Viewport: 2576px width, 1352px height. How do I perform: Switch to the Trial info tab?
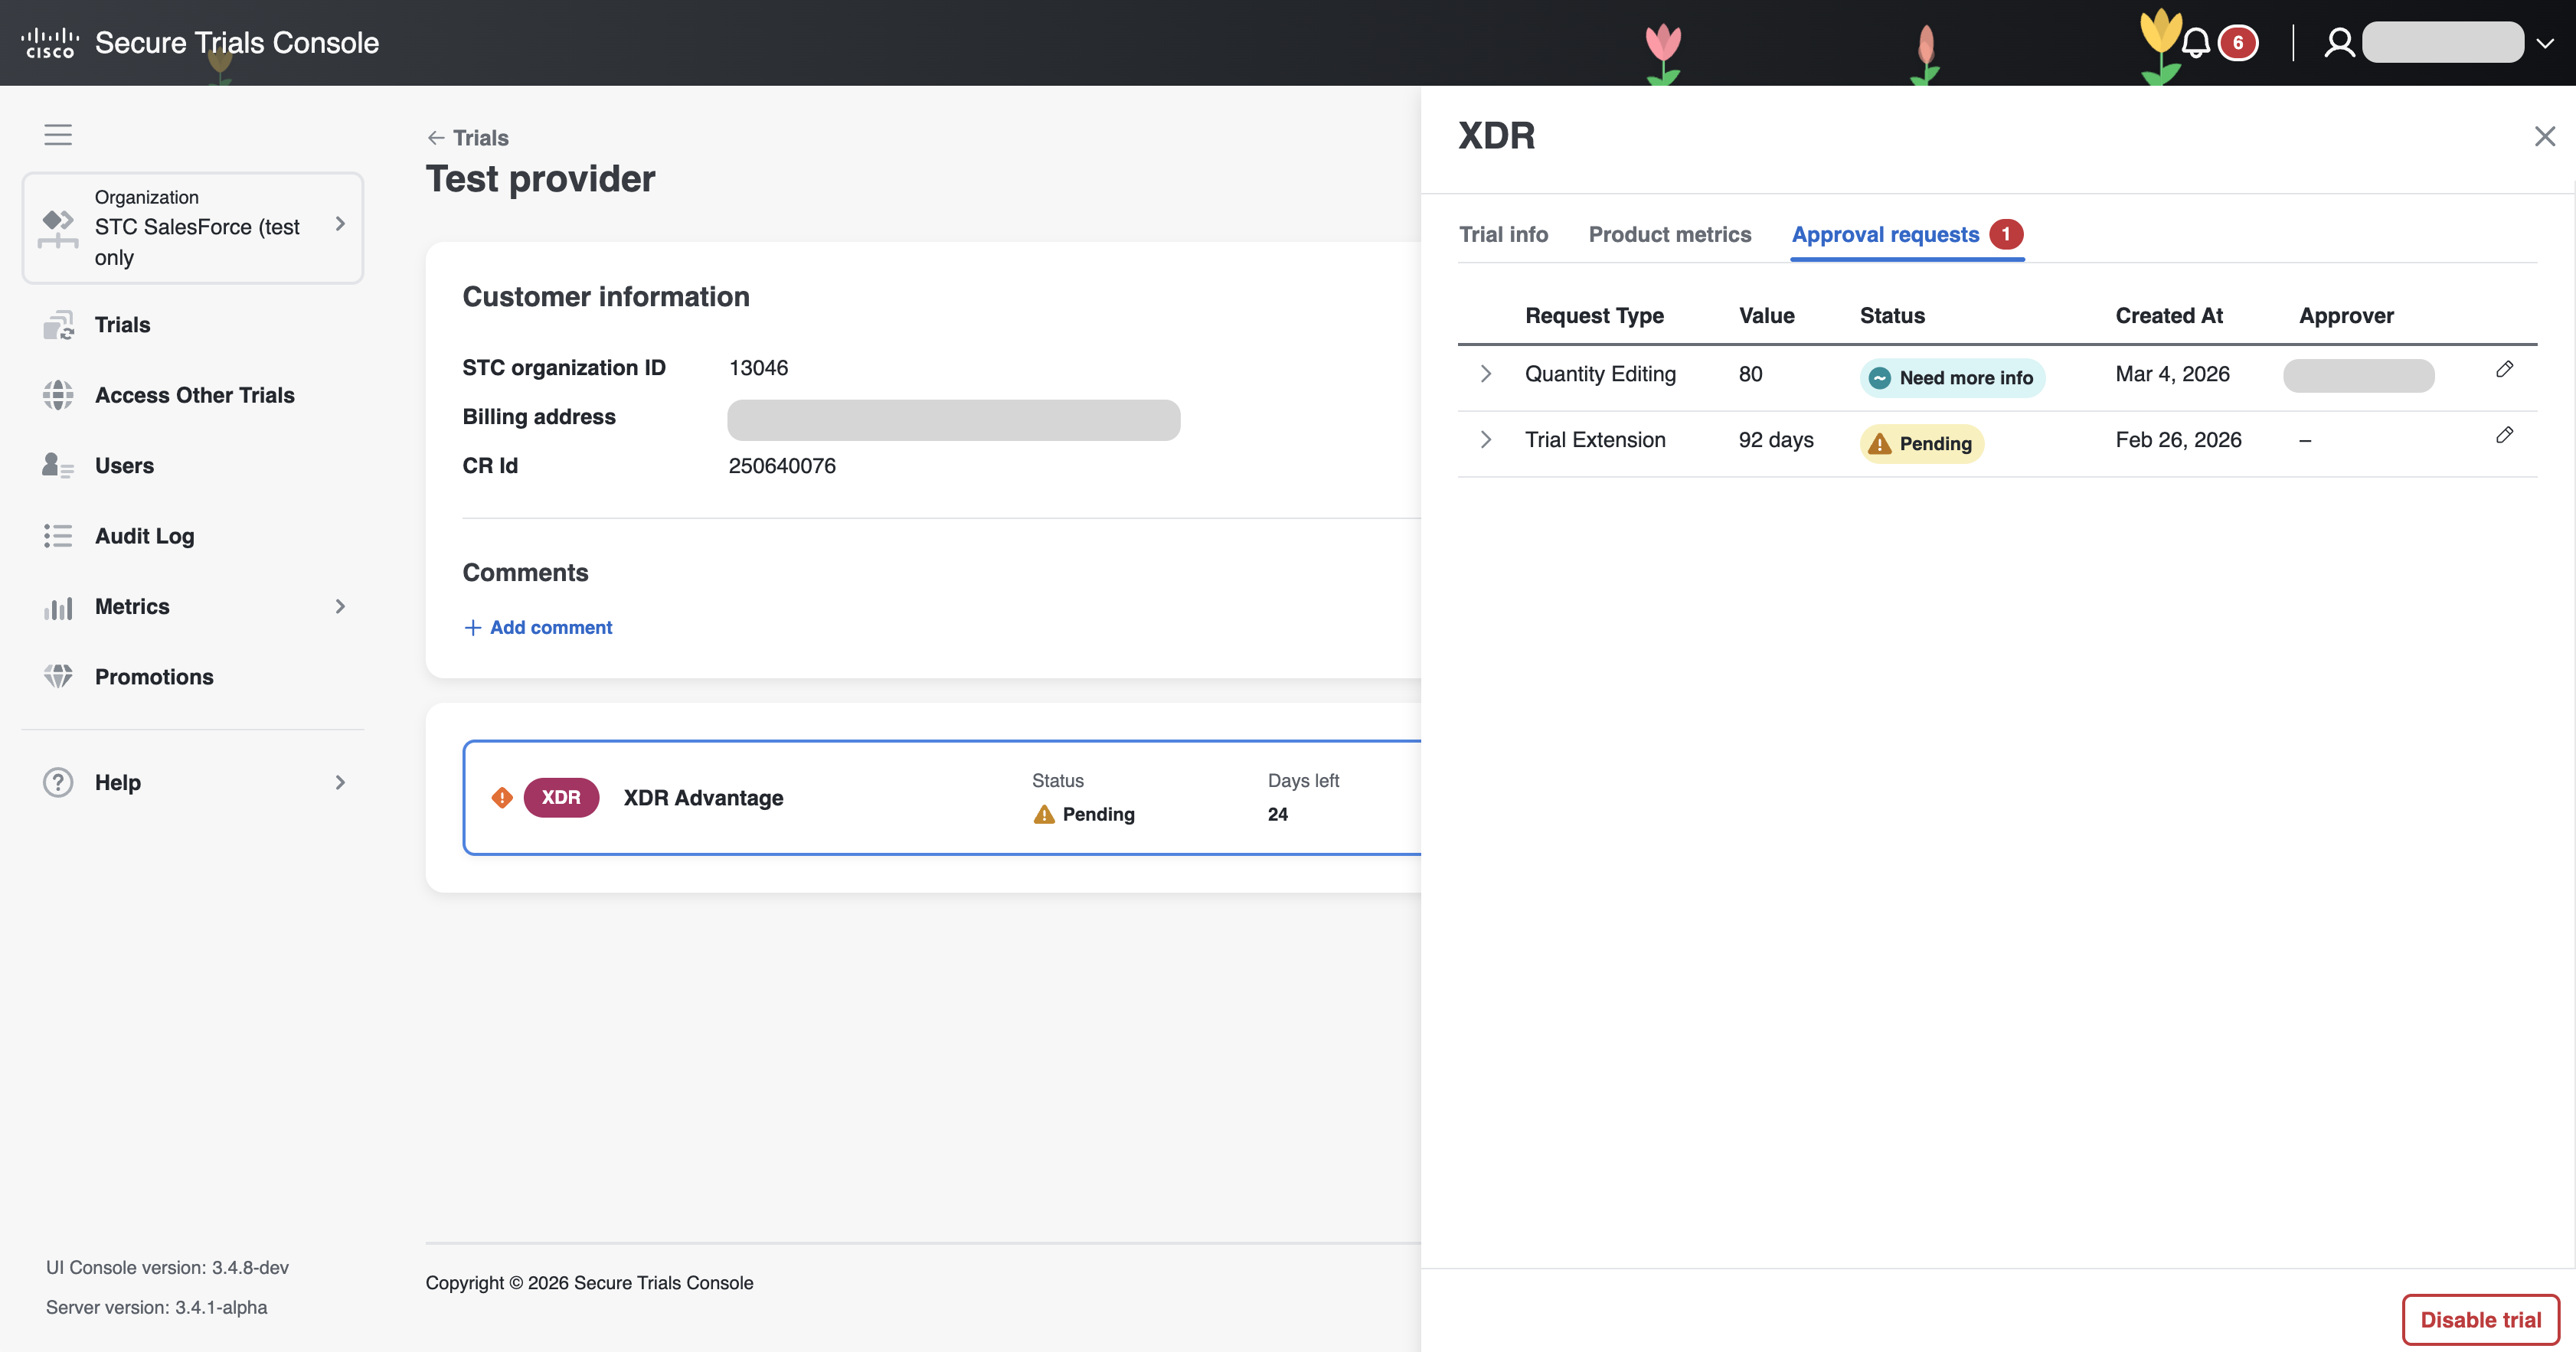[x=1503, y=235]
